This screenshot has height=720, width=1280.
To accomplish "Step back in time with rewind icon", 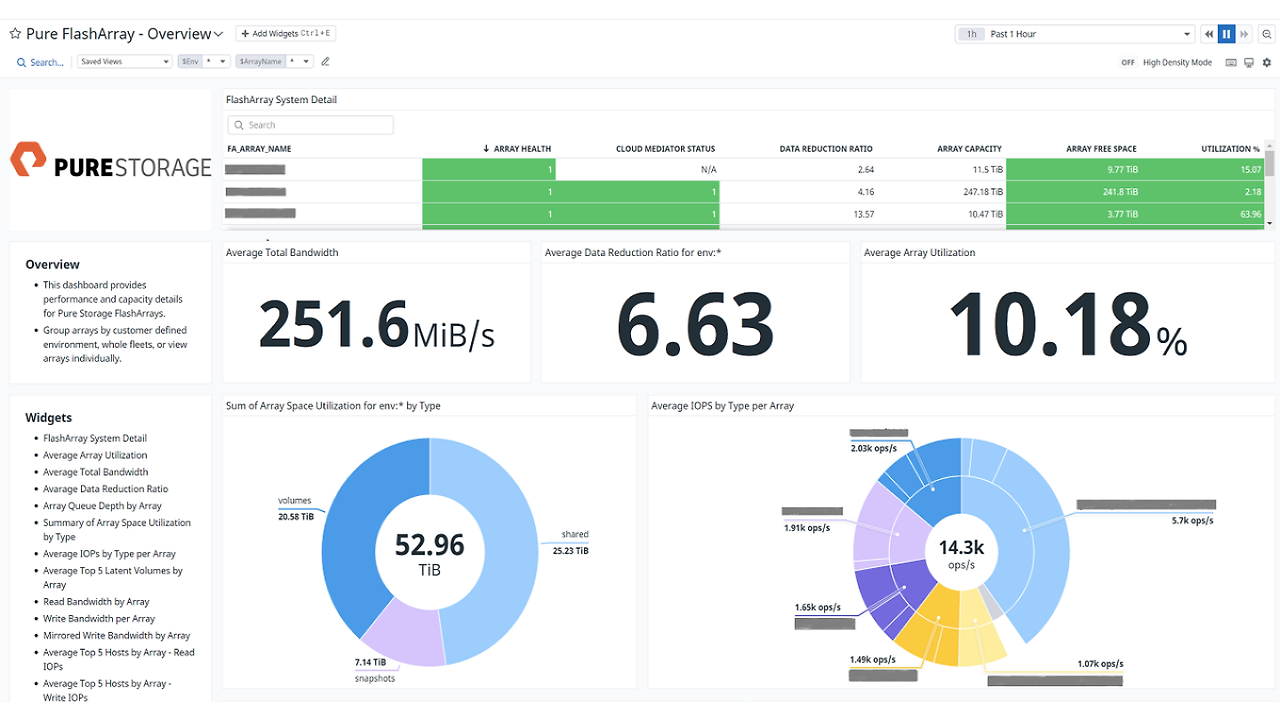I will tap(1209, 34).
